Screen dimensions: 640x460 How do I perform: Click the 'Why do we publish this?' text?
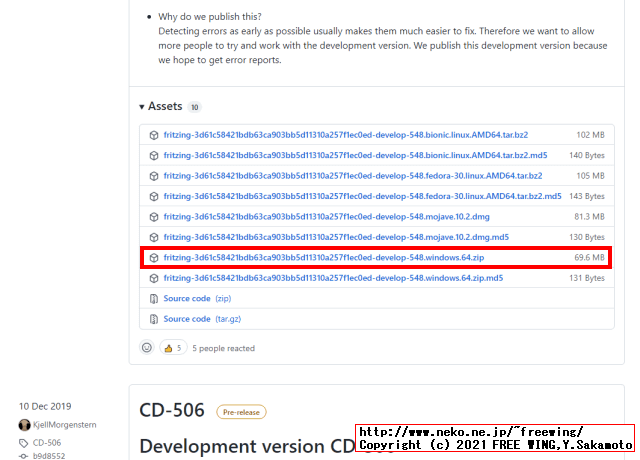[x=210, y=17]
